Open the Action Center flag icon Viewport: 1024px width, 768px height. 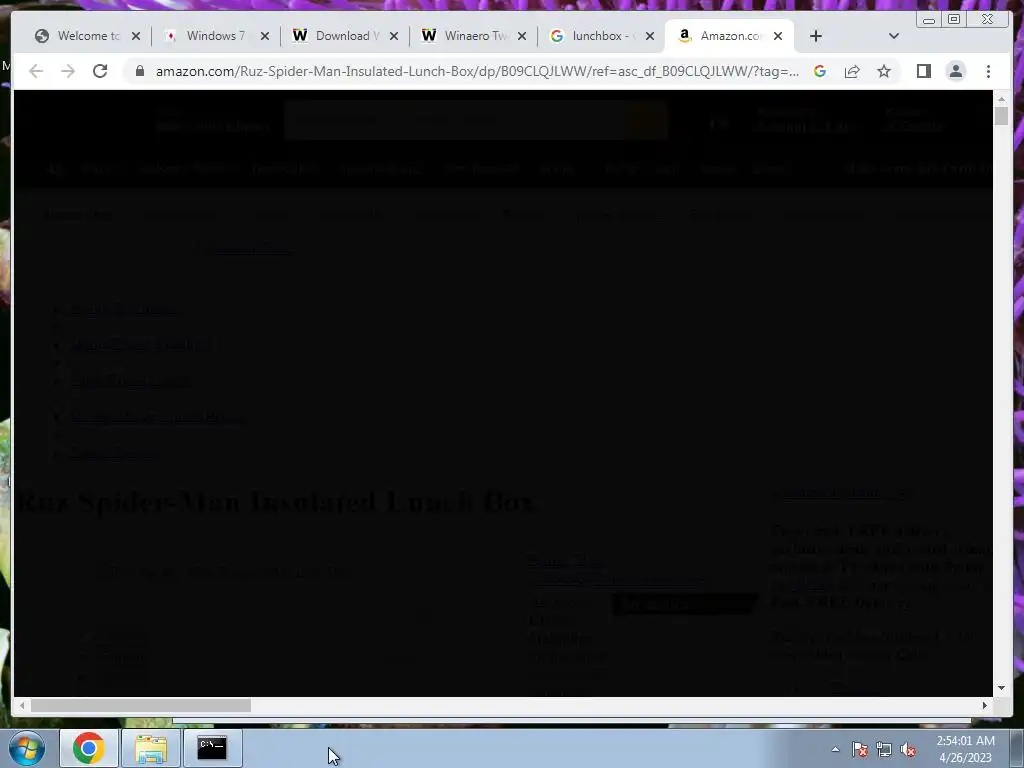(x=860, y=749)
